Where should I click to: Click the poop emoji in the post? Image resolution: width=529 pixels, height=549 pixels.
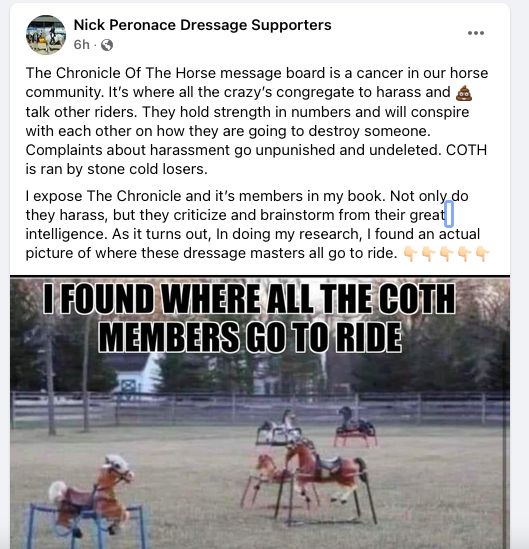(x=464, y=92)
